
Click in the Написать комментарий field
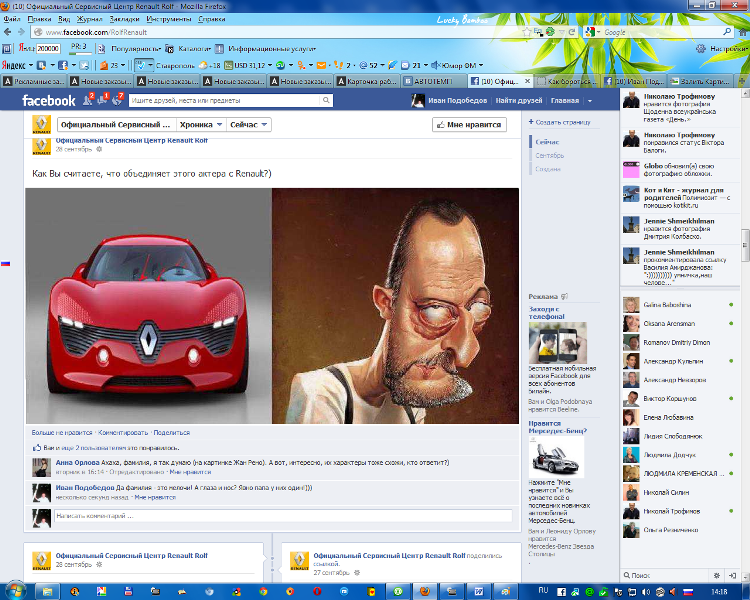pos(283,516)
